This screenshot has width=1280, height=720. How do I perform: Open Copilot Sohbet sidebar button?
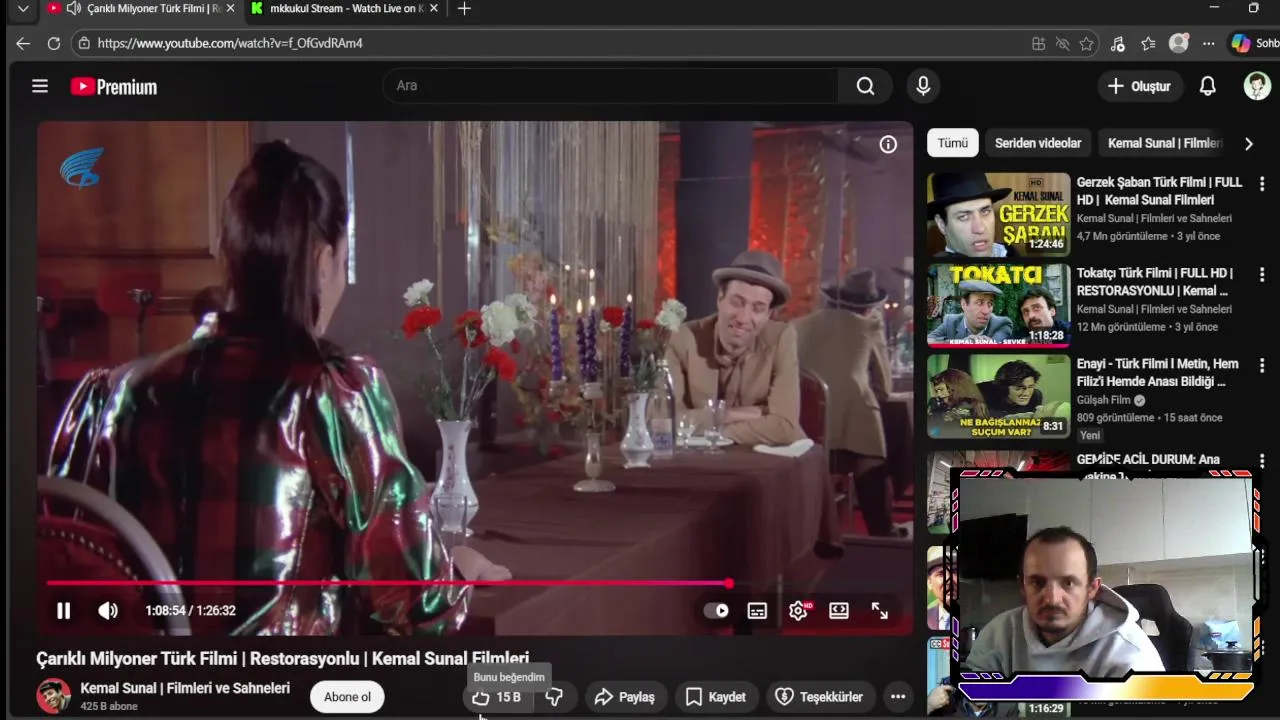coord(1254,43)
